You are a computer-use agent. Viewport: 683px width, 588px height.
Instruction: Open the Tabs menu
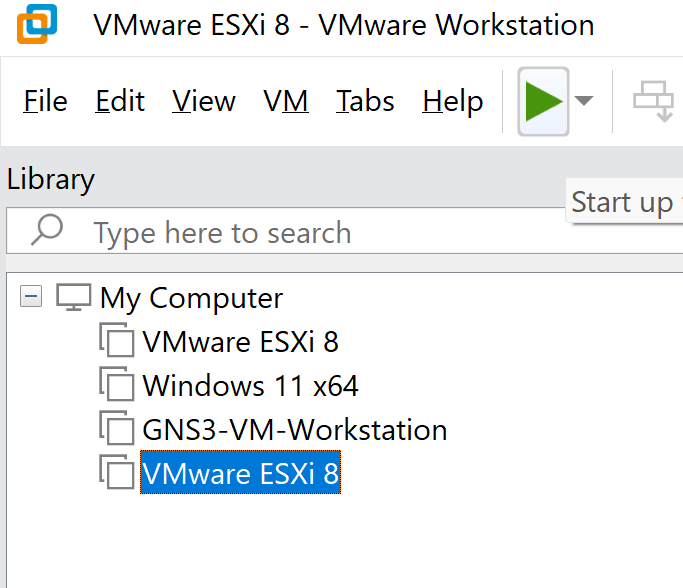[365, 101]
